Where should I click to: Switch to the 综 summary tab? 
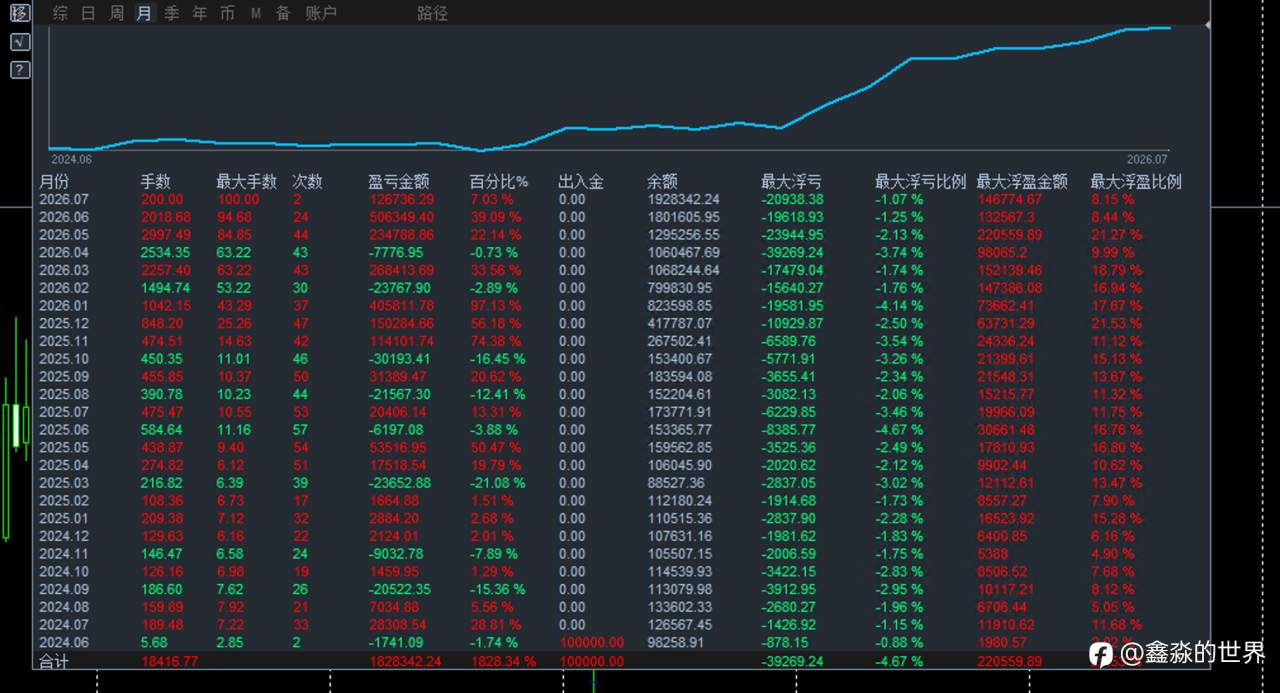(61, 13)
